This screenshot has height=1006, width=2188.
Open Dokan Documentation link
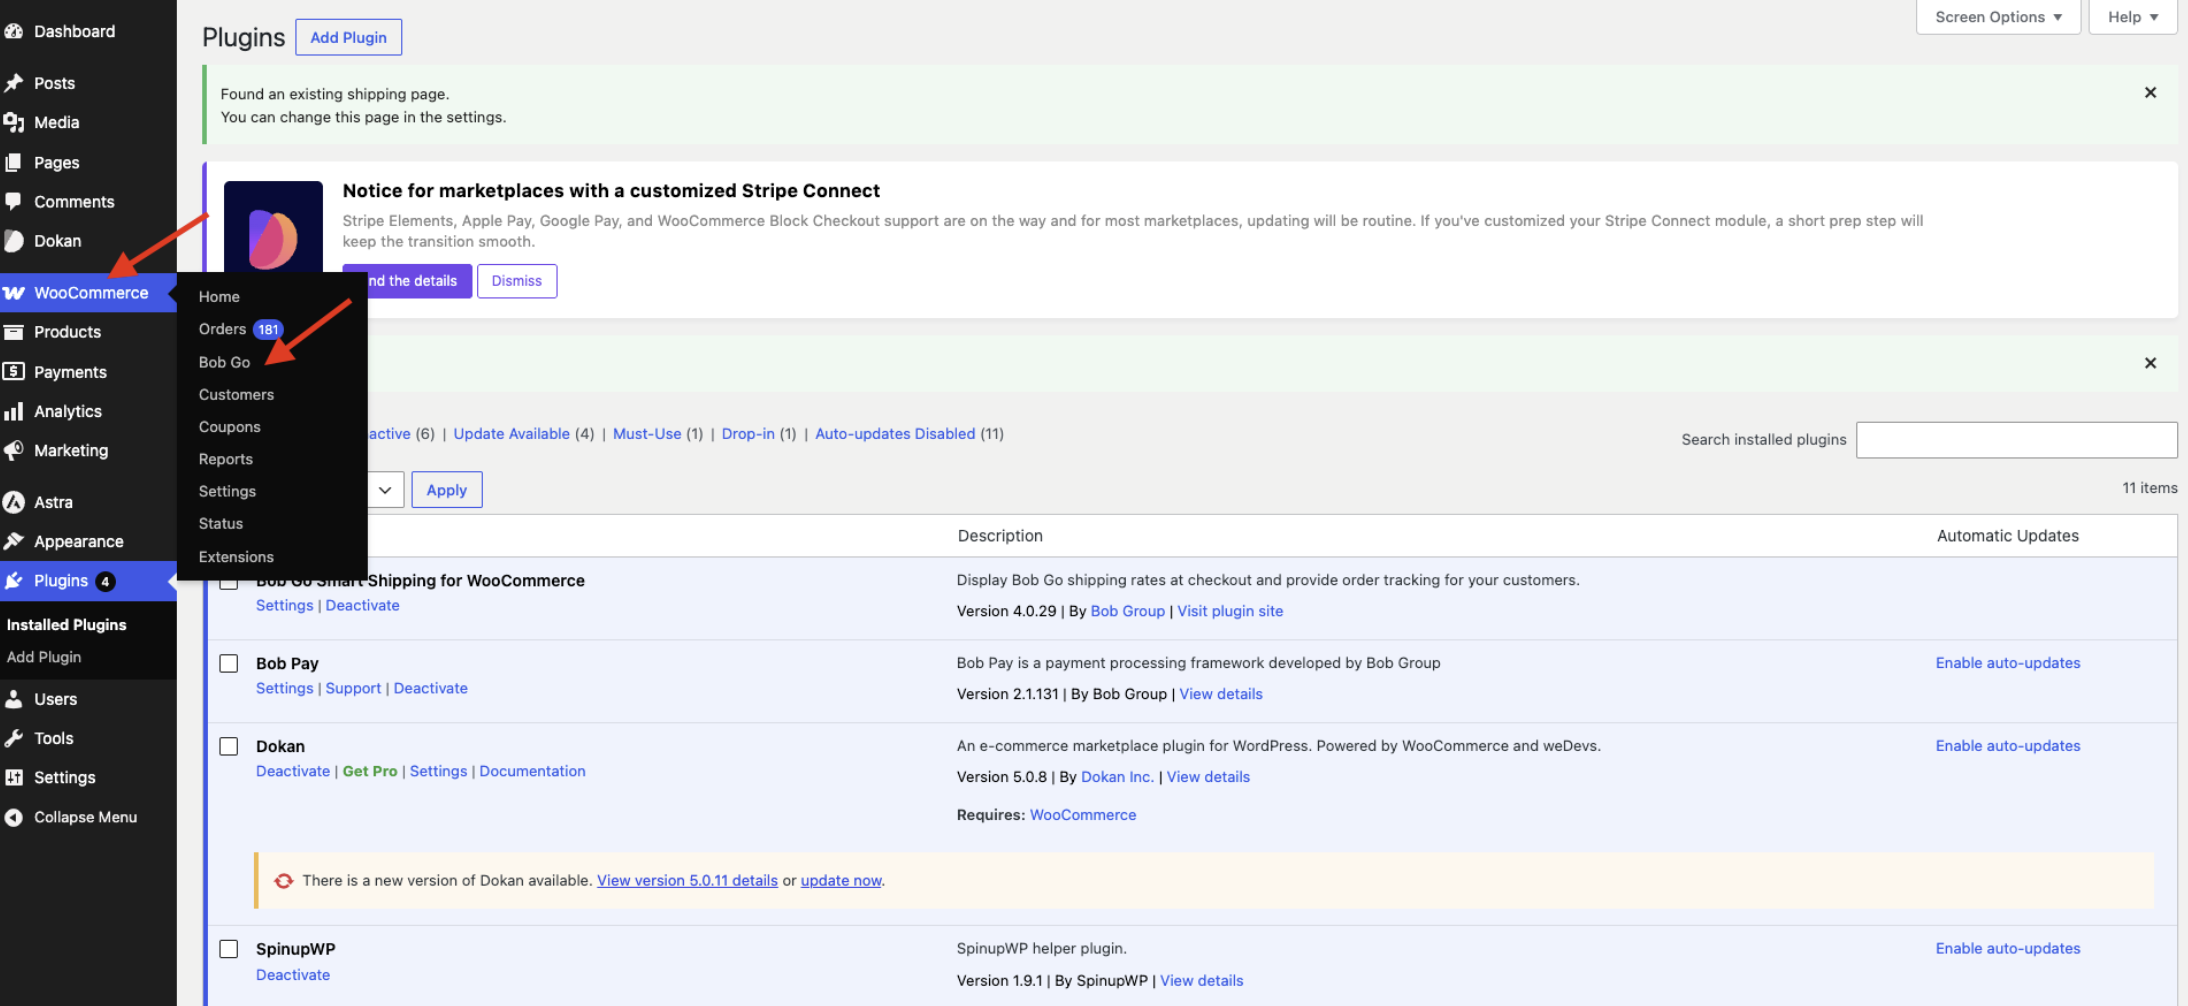[x=532, y=772]
